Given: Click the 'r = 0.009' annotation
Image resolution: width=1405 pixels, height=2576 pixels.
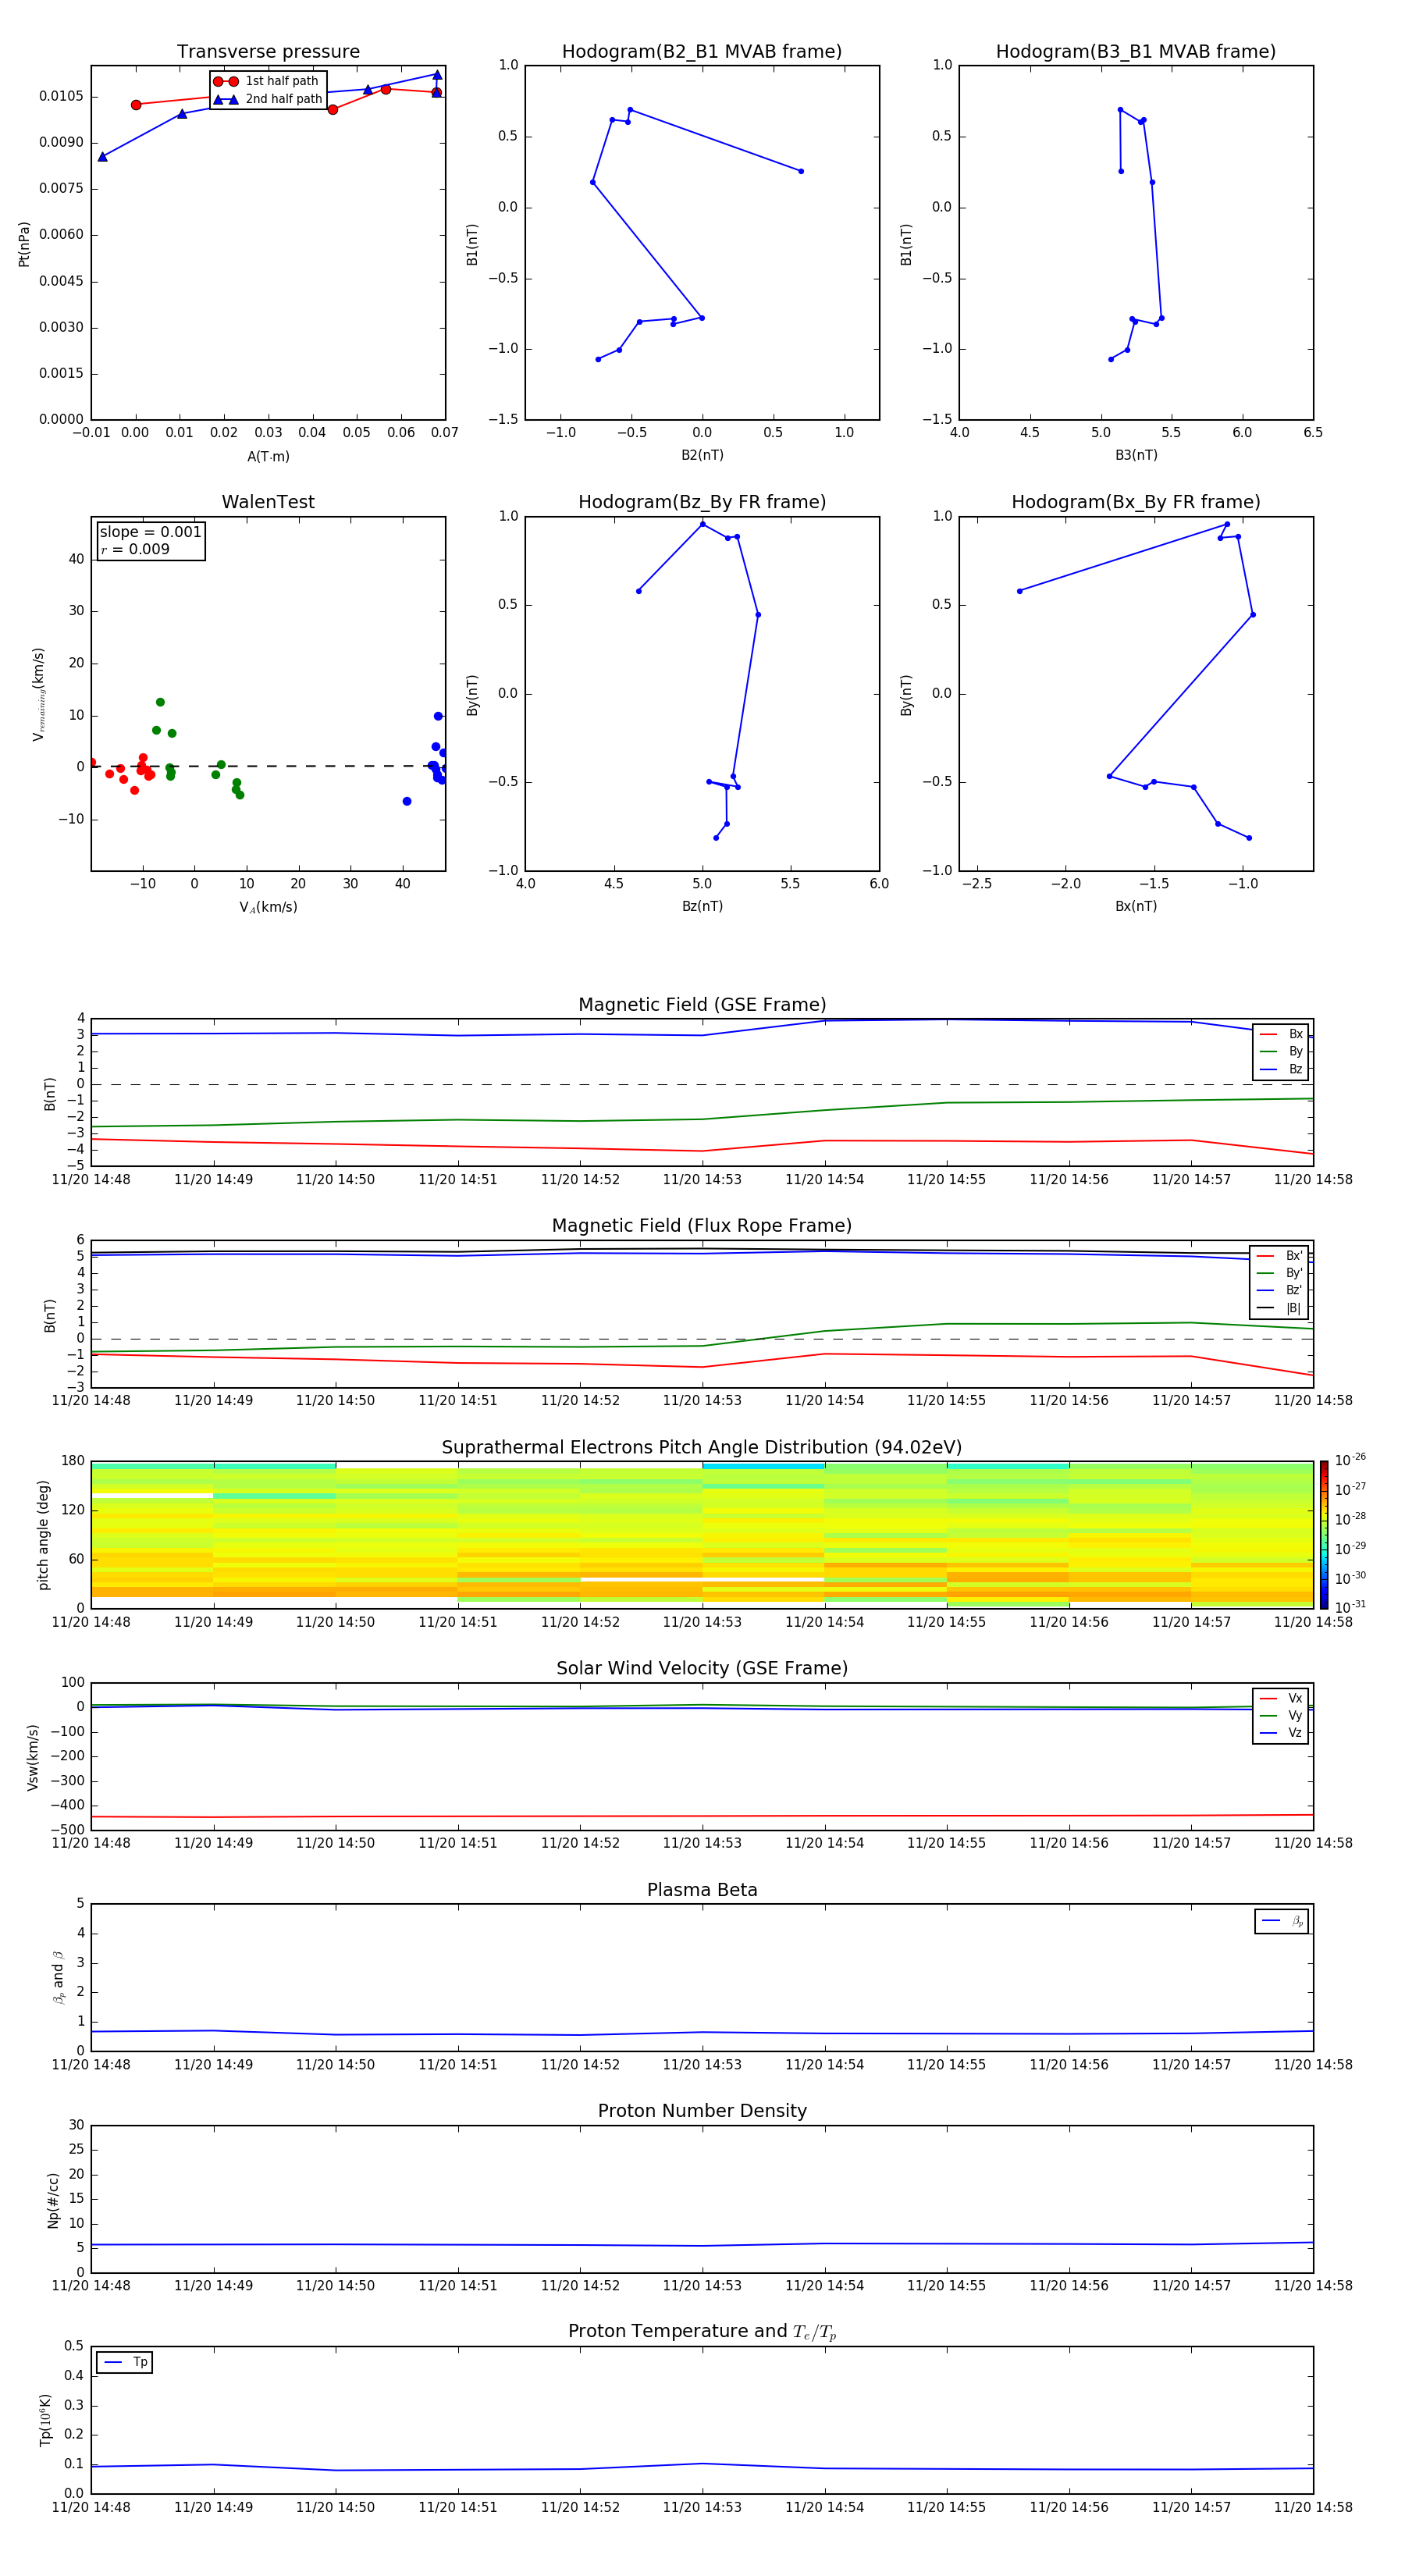Looking at the screenshot, I should [x=135, y=549].
